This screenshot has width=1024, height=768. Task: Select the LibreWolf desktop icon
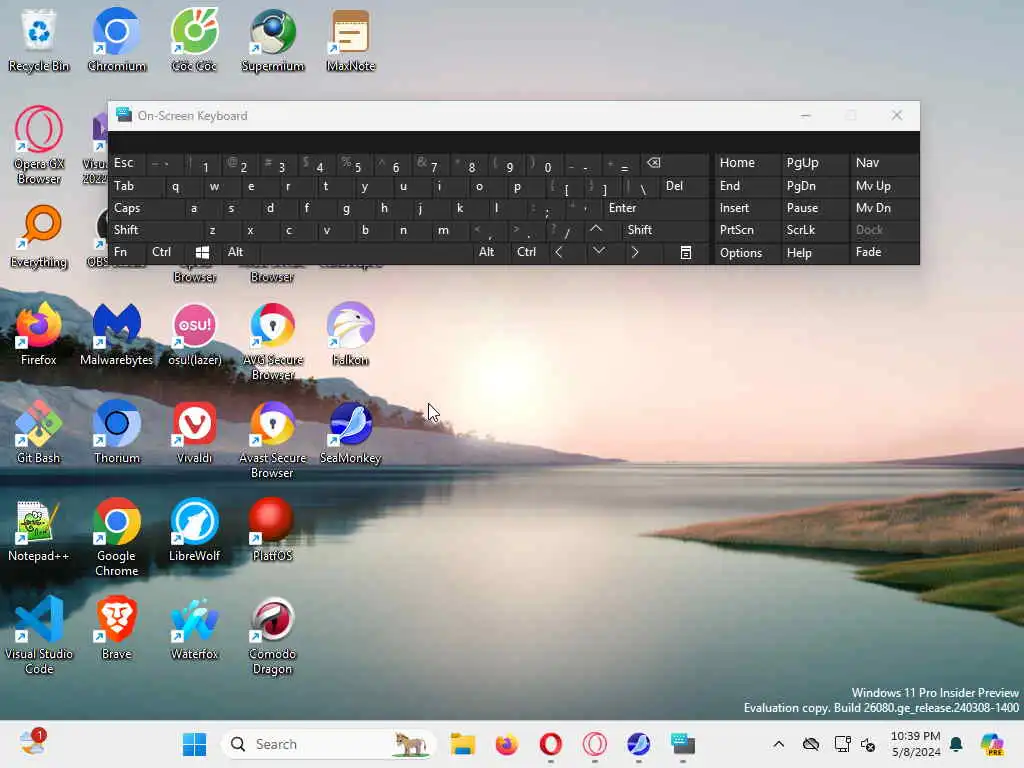coord(194,530)
